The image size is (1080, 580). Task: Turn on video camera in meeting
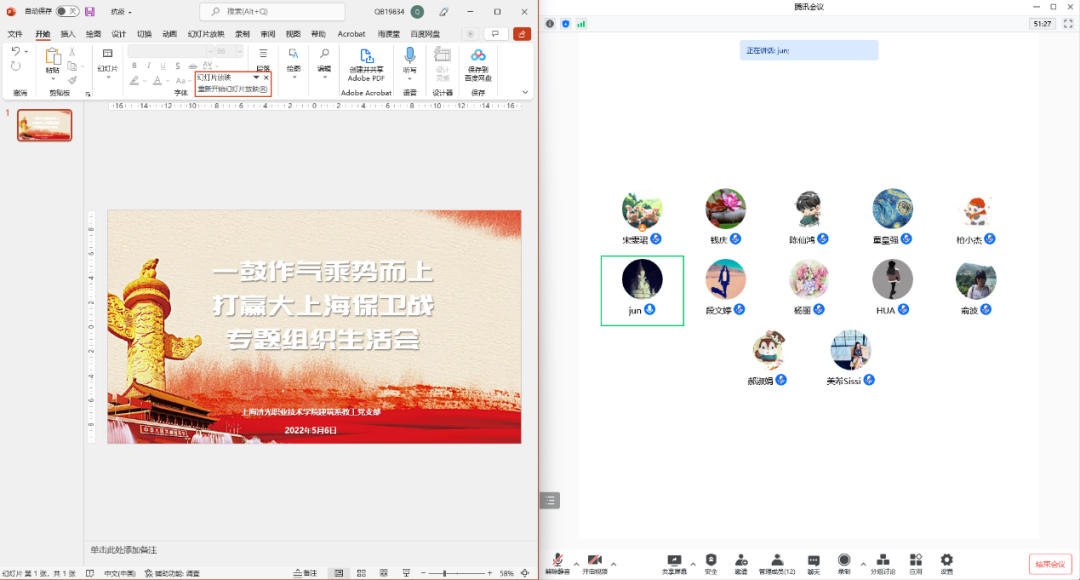pos(595,561)
